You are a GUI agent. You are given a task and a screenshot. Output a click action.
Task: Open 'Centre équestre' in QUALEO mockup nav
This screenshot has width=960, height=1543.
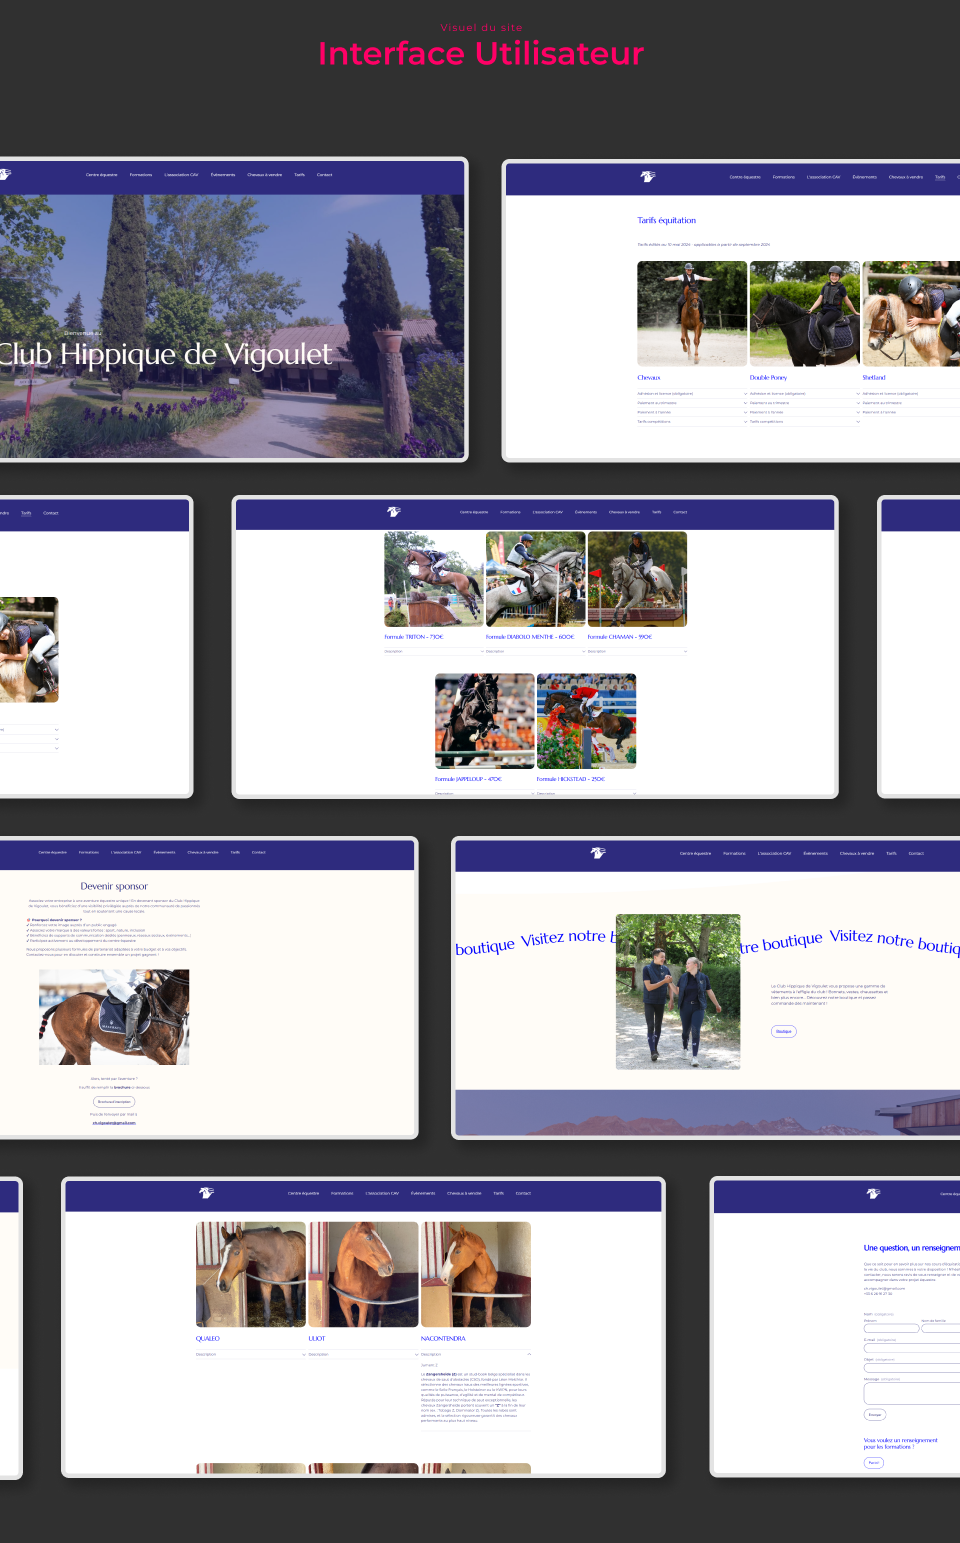[304, 1193]
